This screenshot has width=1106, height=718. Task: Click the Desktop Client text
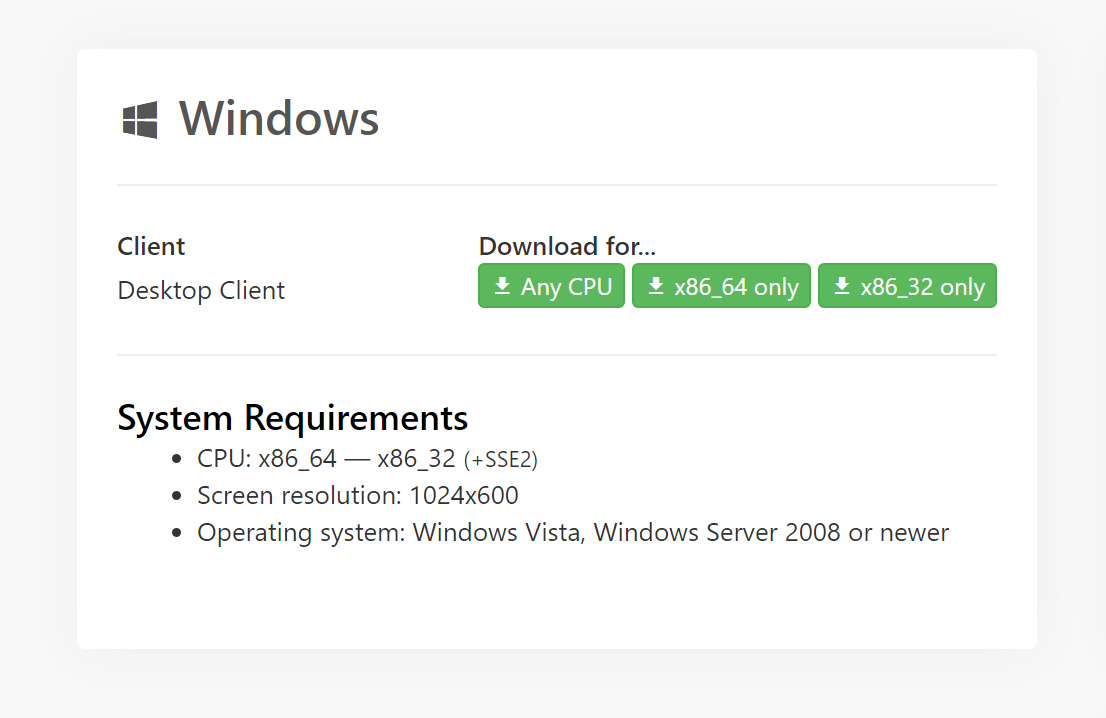point(201,291)
